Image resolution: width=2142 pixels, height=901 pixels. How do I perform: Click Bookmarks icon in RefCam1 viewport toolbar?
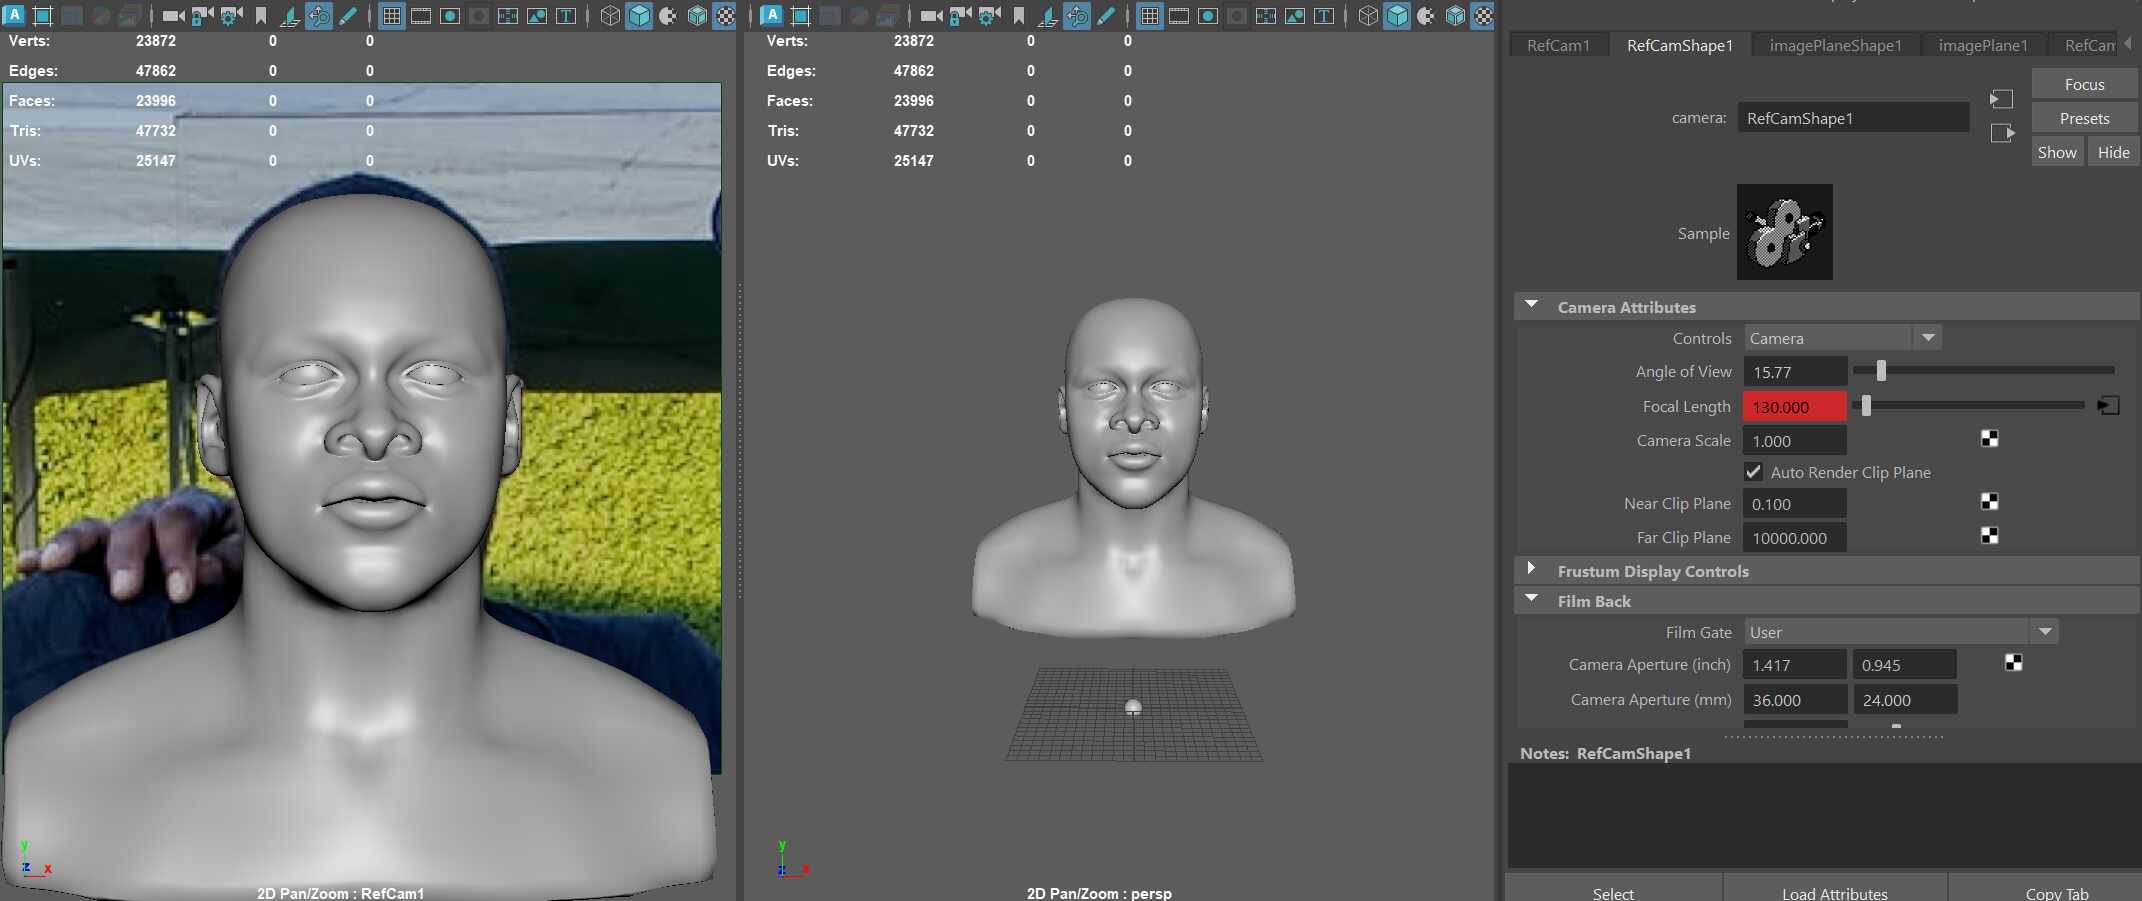click(x=261, y=16)
